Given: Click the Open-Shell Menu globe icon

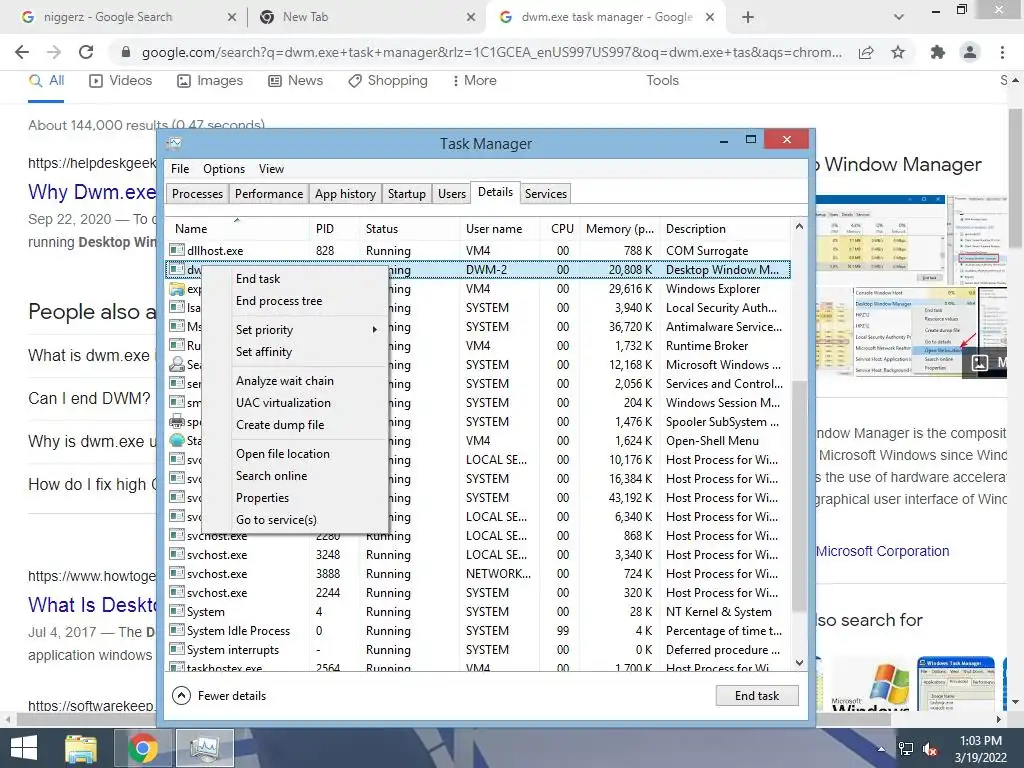Looking at the screenshot, I should 176,440.
